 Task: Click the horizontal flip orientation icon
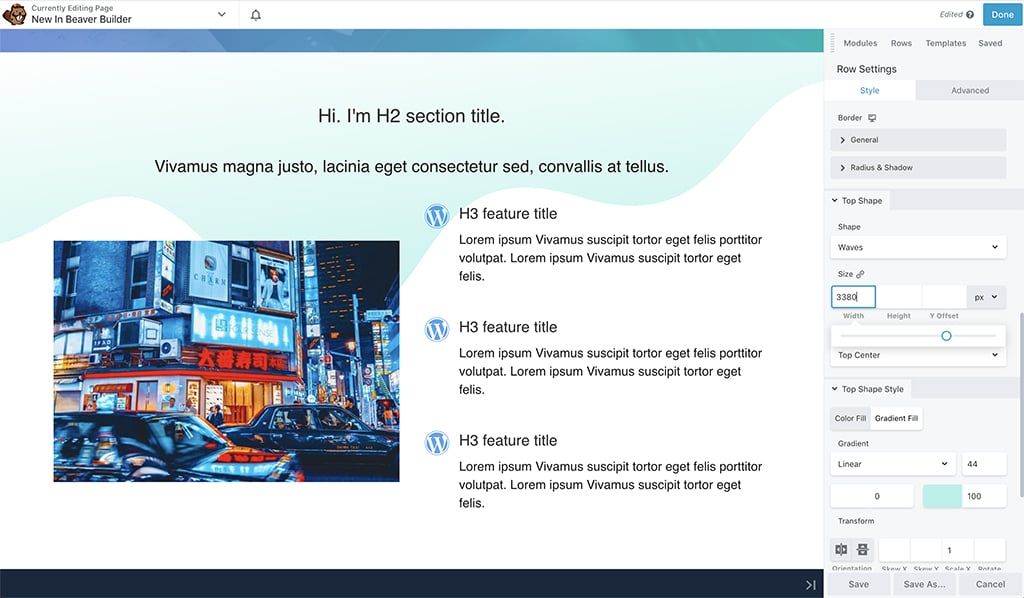841,550
